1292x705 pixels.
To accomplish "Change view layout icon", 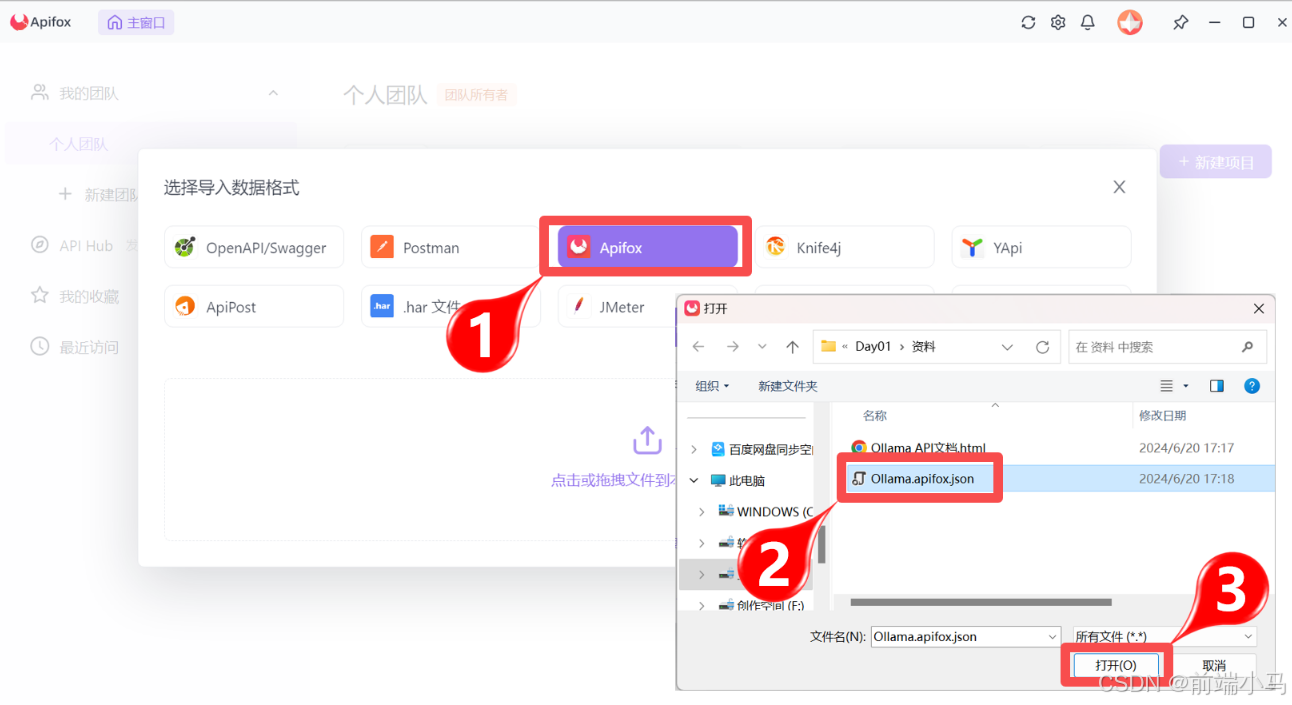I will click(x=1166, y=386).
